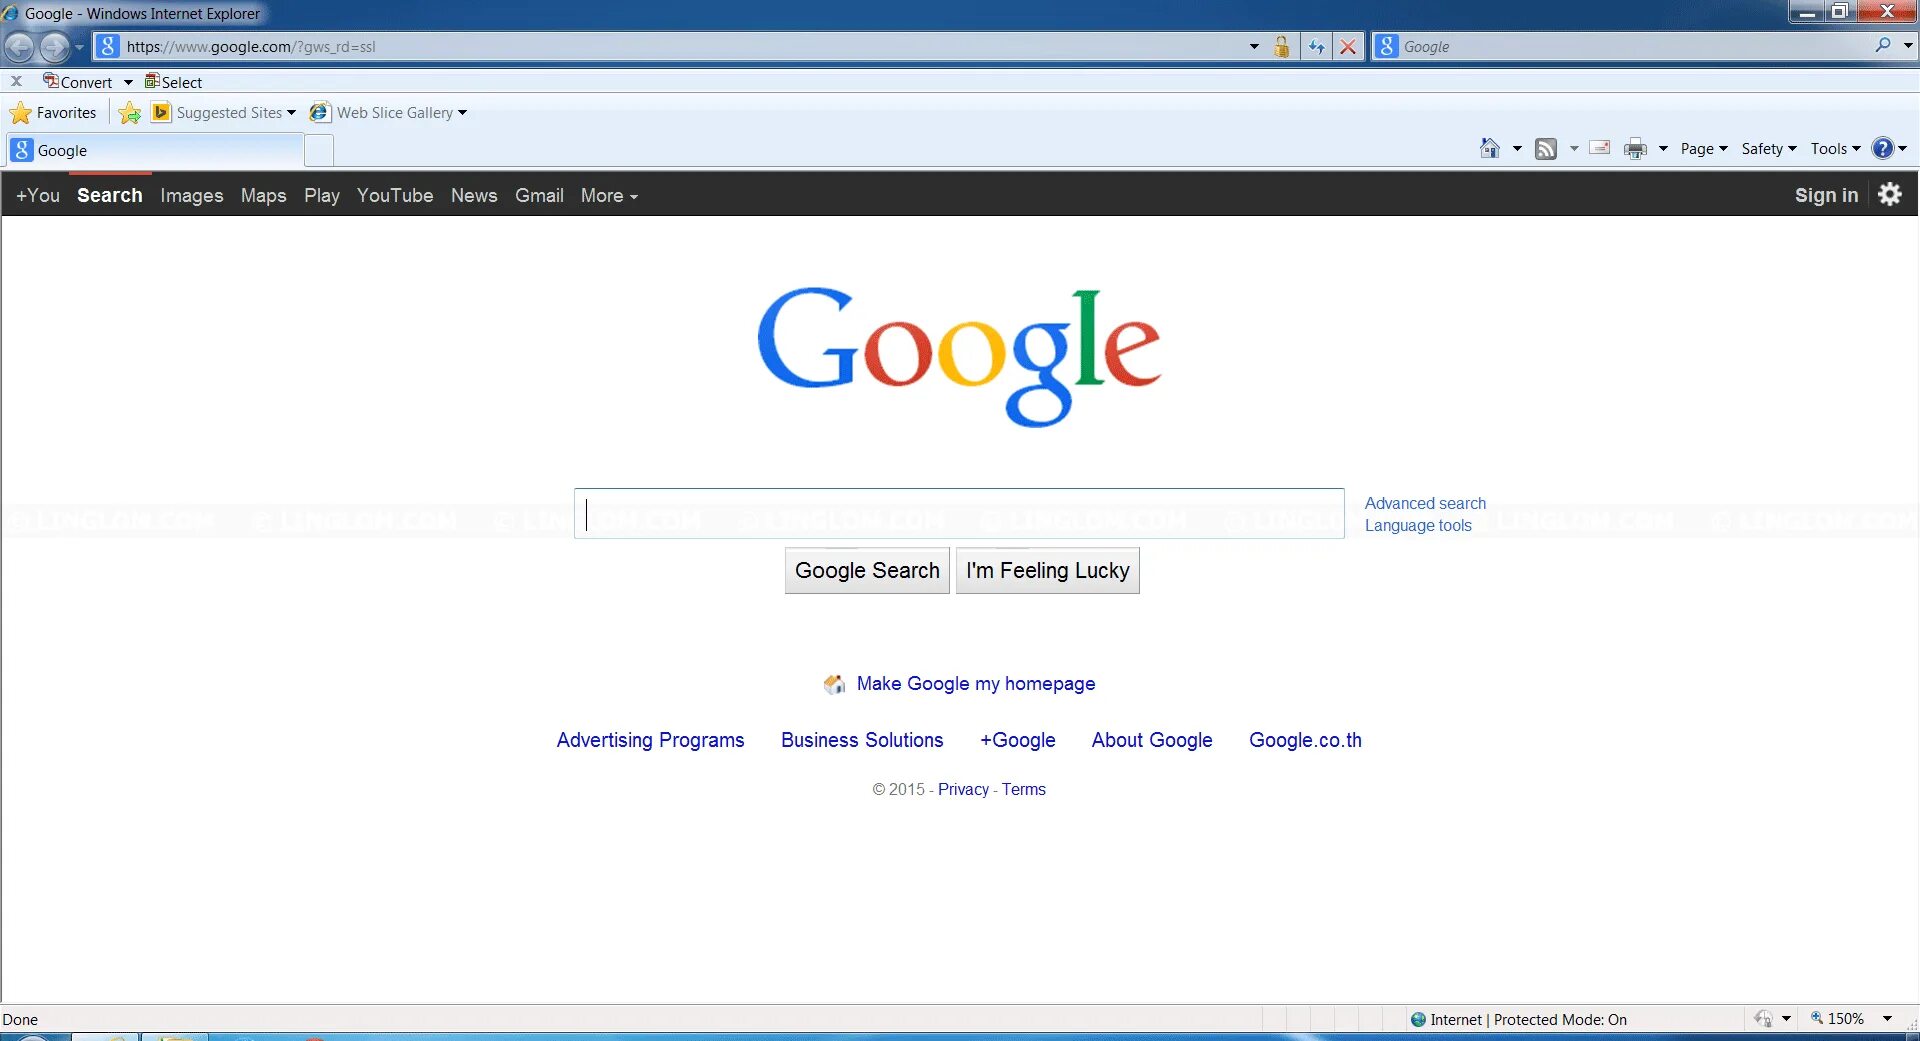
Task: Click the RSS Feeds icon
Action: pyautogui.click(x=1546, y=148)
